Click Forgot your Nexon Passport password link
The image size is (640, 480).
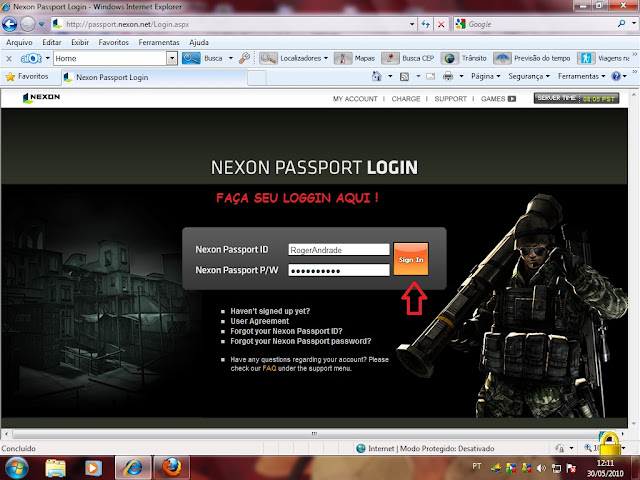(x=301, y=341)
